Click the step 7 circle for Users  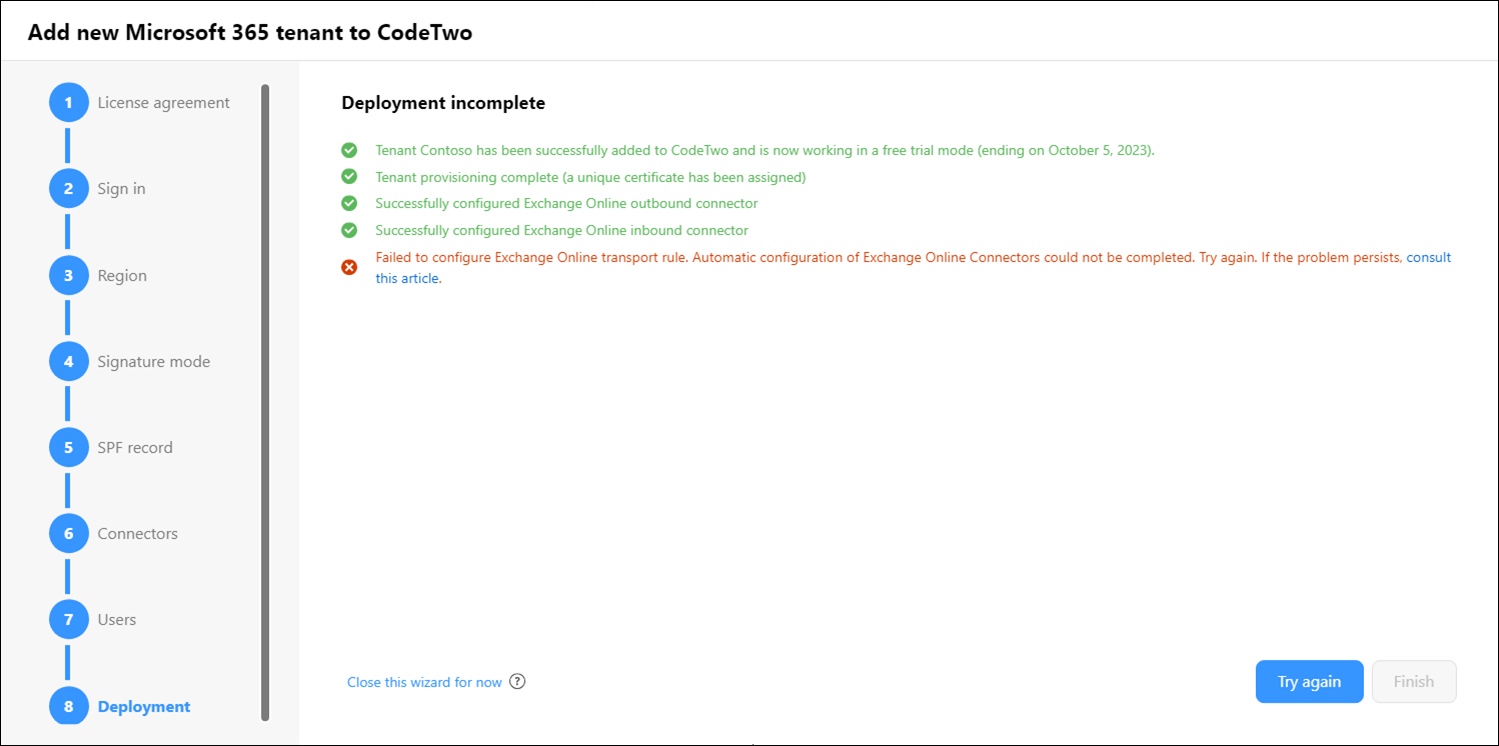(69, 620)
